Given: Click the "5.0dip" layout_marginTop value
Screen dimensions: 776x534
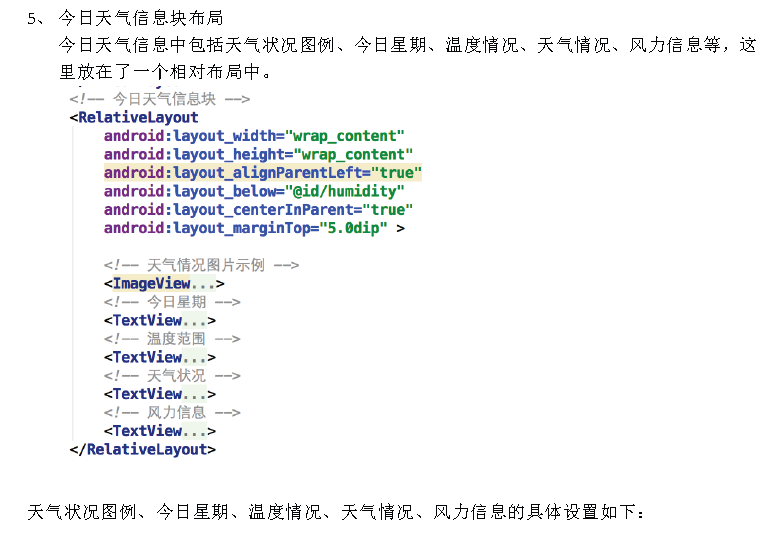Looking at the screenshot, I should tap(353, 228).
